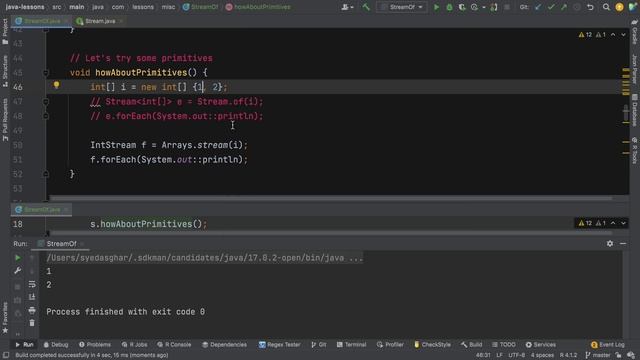The height and width of the screenshot is (360, 640).
Task: Click the 4 spaces indent setting
Action: [x=542, y=355]
